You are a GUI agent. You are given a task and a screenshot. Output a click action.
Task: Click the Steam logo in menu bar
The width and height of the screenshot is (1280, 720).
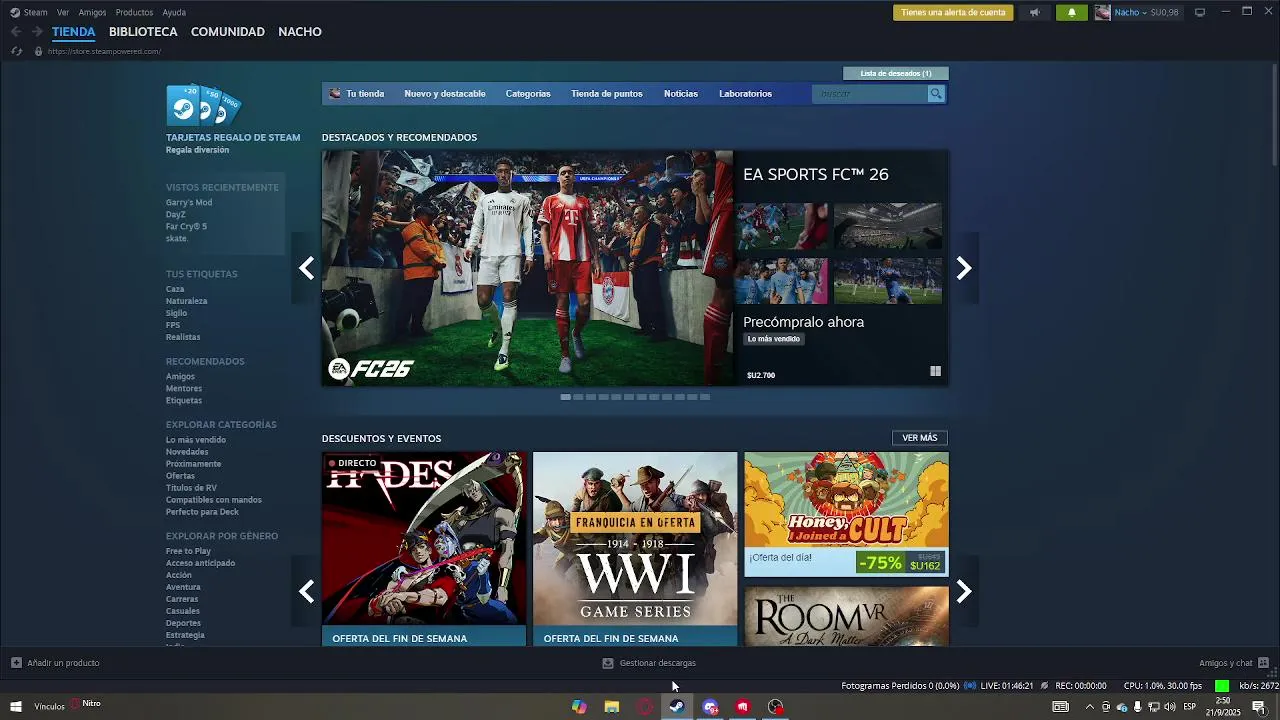point(15,12)
